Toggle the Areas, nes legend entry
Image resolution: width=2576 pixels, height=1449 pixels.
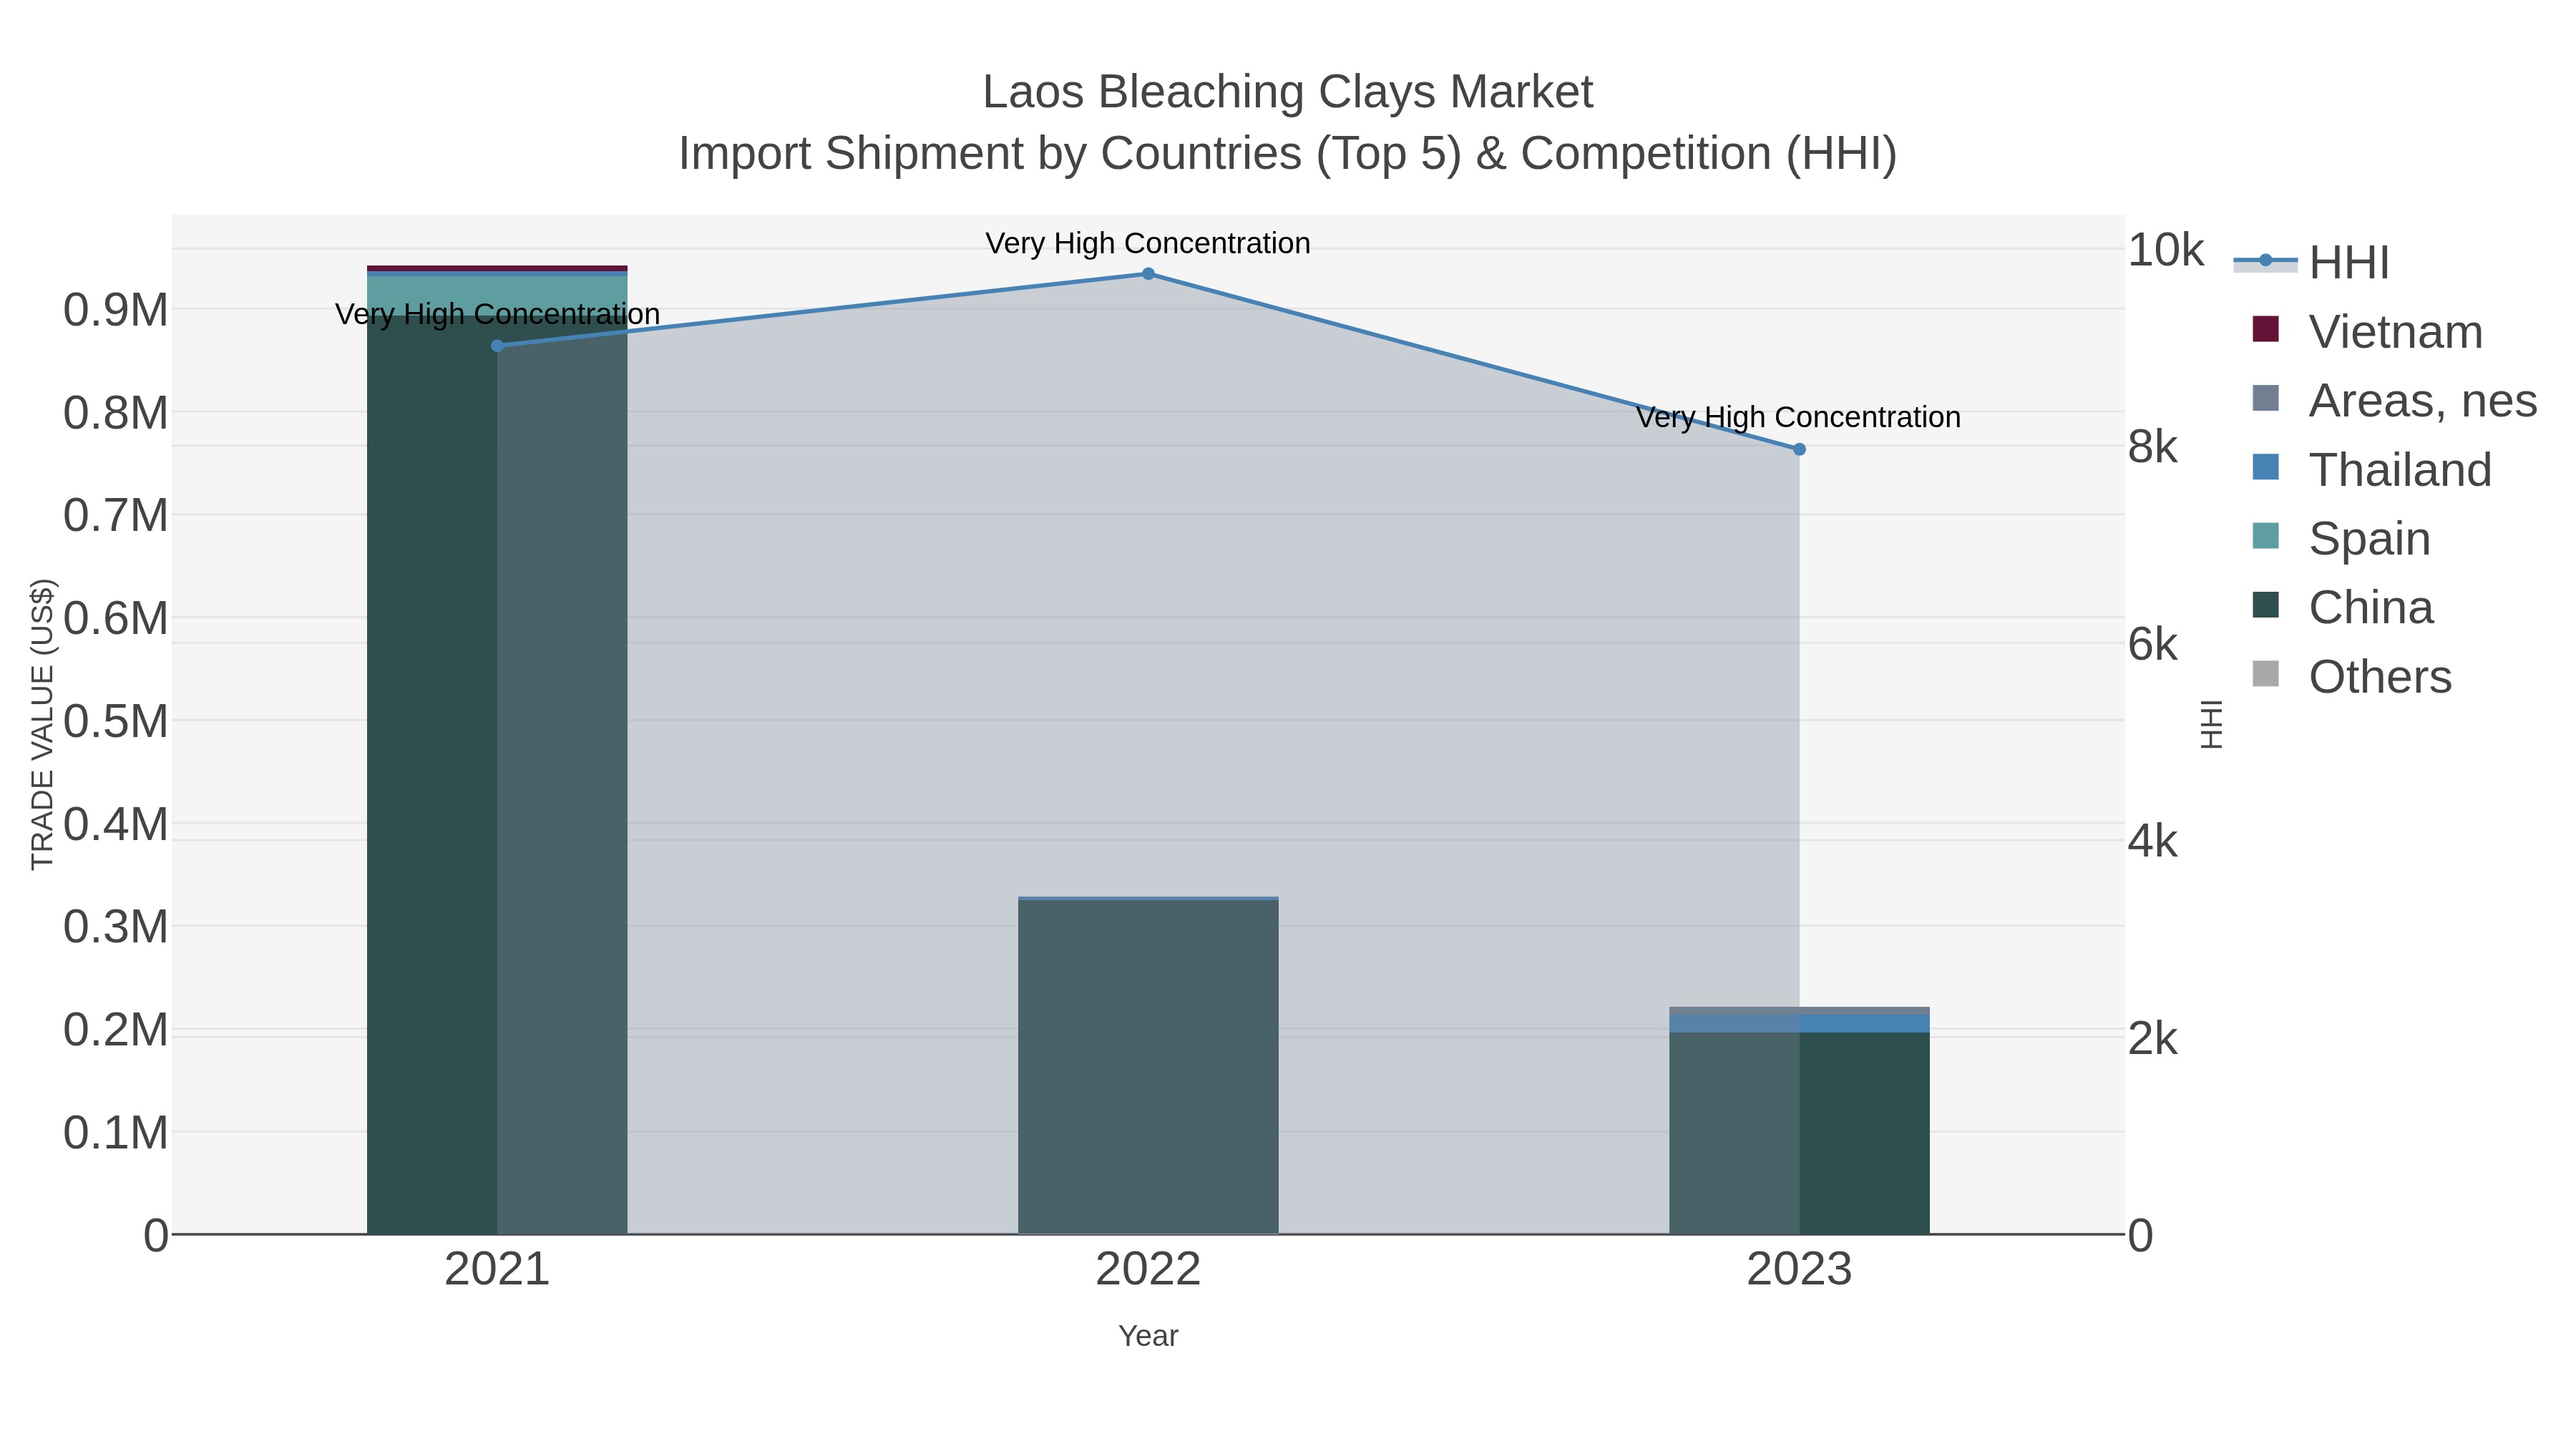pyautogui.click(x=2394, y=400)
